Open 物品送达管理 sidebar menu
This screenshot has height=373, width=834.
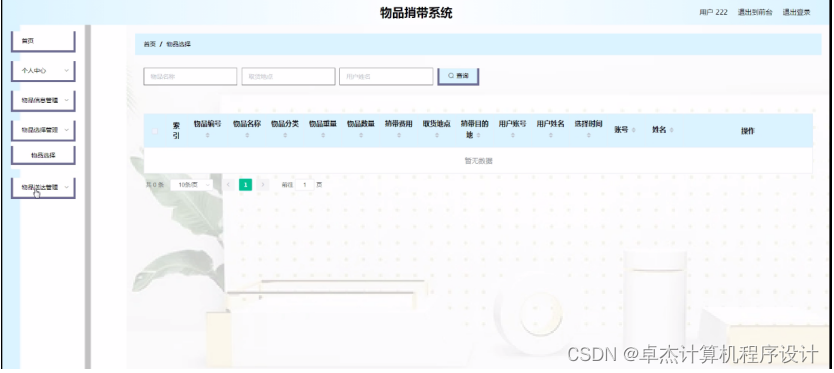click(x=43, y=188)
